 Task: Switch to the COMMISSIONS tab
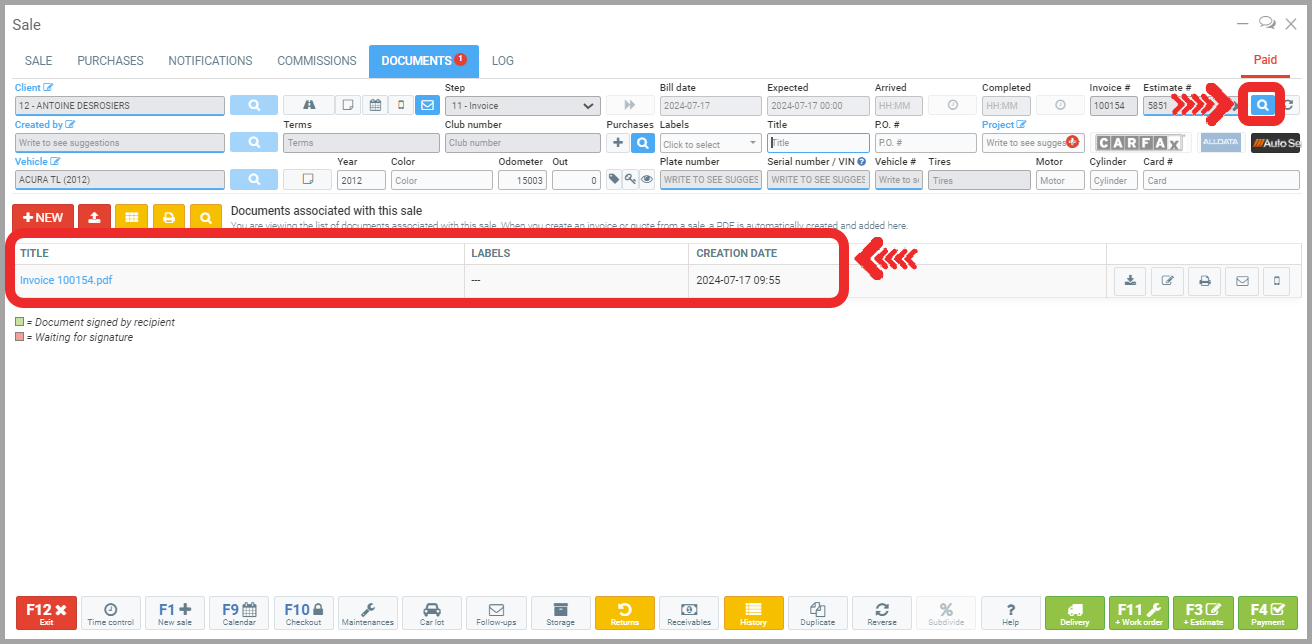pyautogui.click(x=316, y=61)
